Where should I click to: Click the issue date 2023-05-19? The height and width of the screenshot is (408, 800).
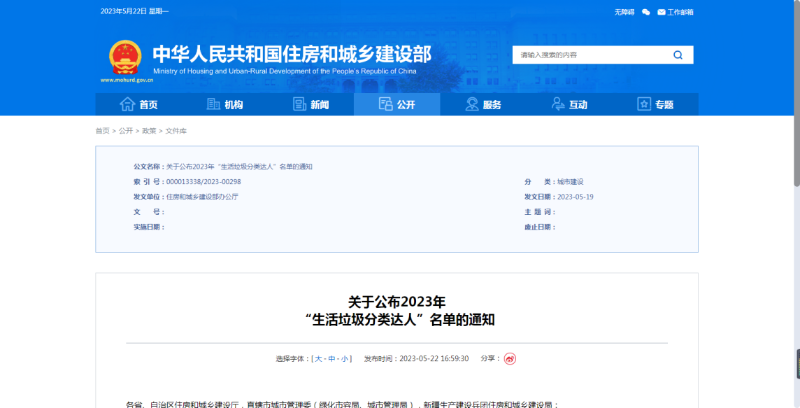pyautogui.click(x=575, y=197)
